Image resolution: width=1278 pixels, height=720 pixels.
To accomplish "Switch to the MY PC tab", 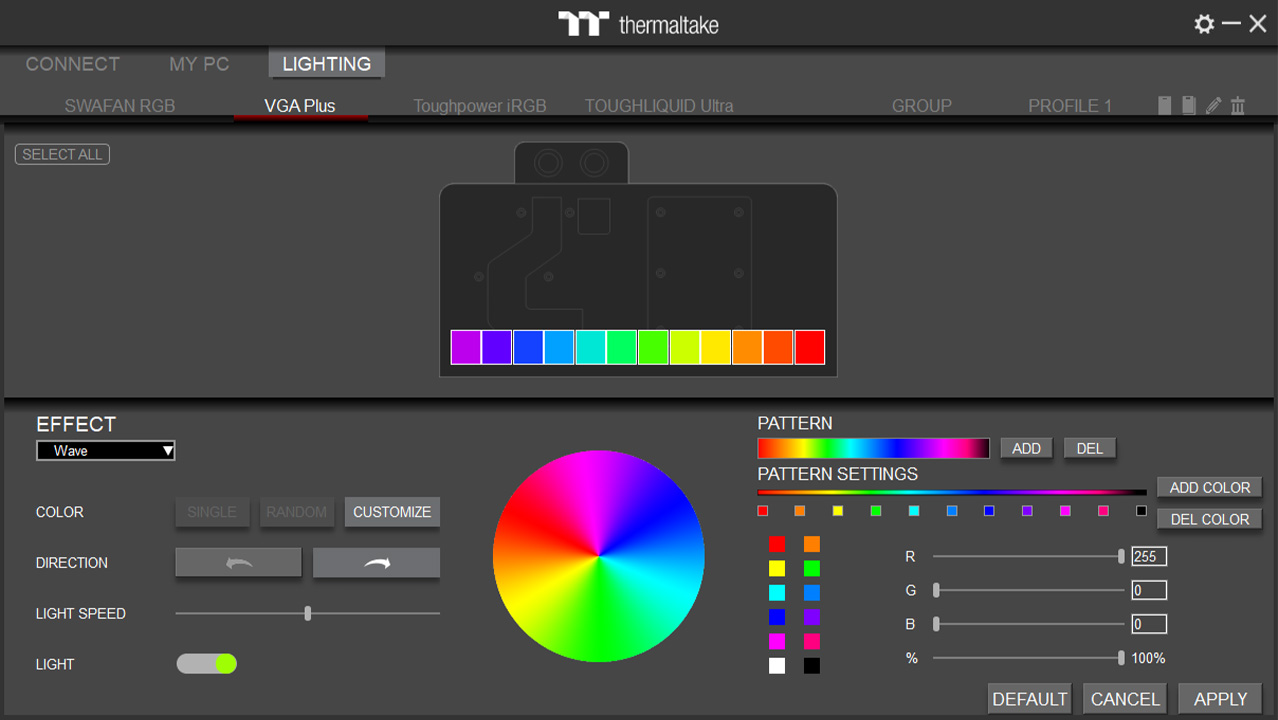I will pyautogui.click(x=199, y=64).
